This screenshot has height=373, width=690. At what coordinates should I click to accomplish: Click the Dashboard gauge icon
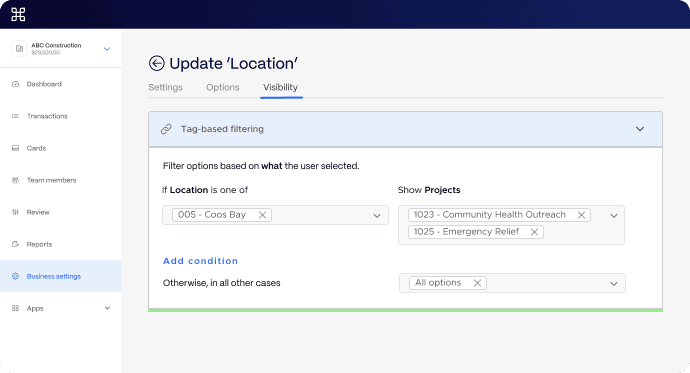[15, 84]
